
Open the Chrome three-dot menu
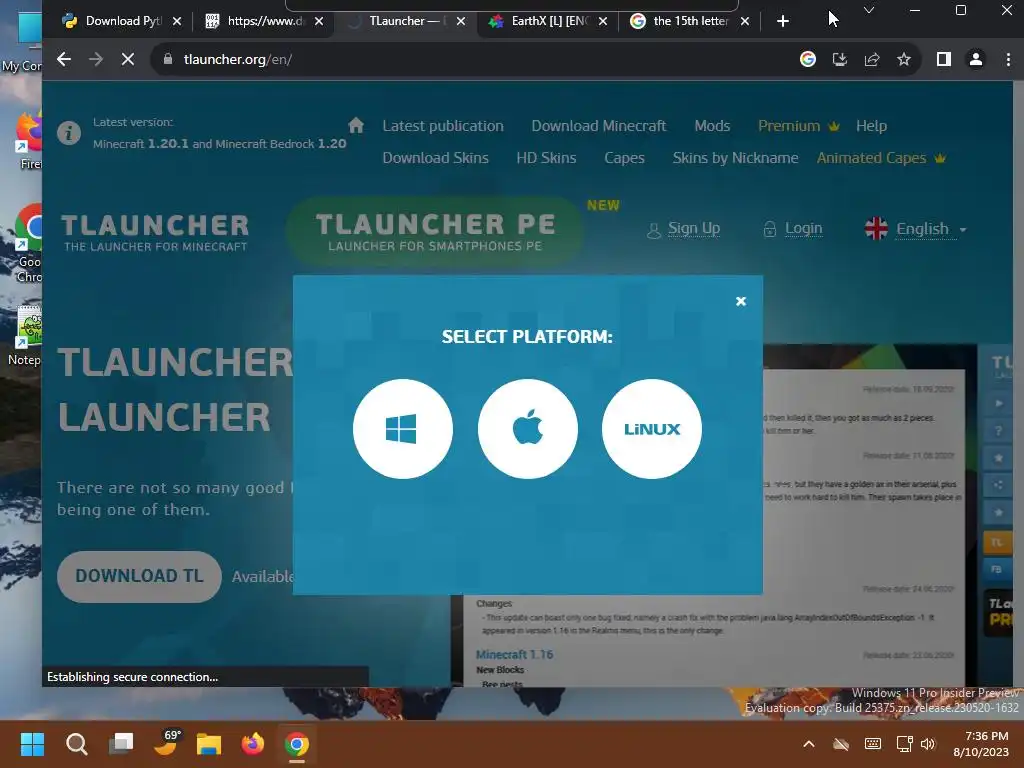point(1008,59)
